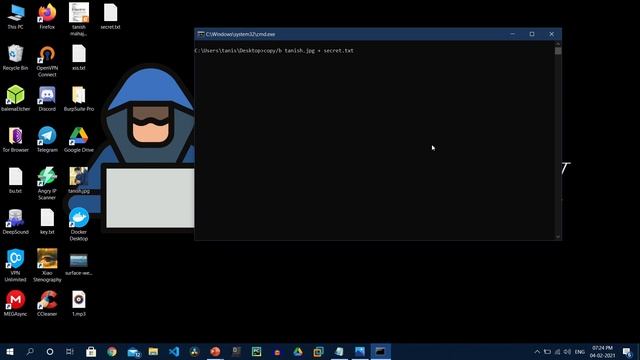
Task: Select the balenaEtcher shortcut
Action: coord(16,98)
